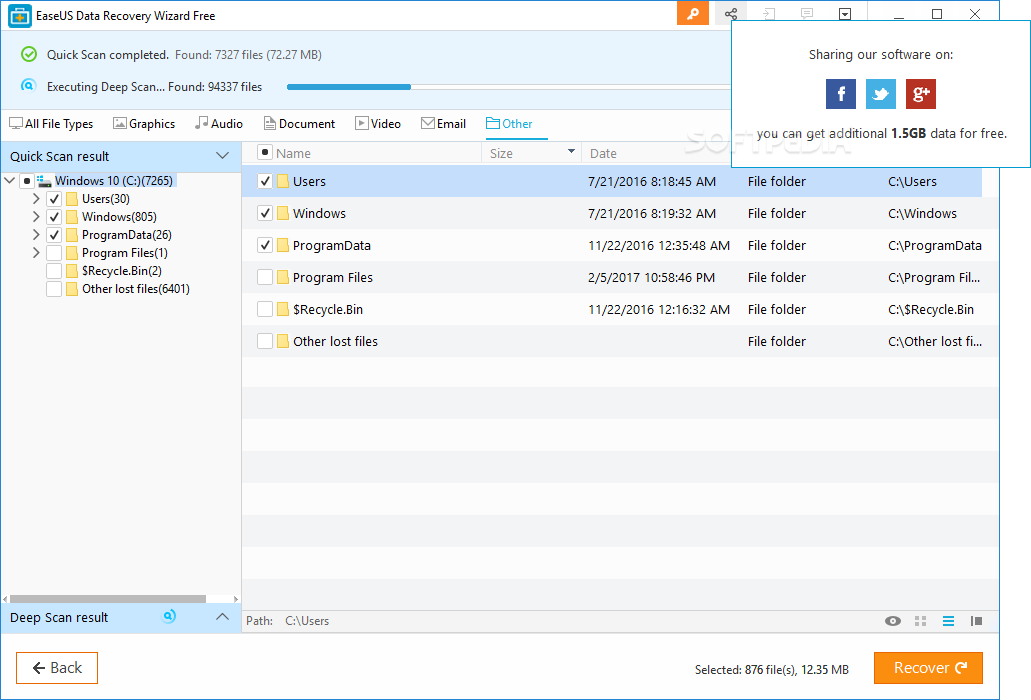
Task: Click the 2/5/2017 10:58:46 PM date cell
Action: (651, 277)
